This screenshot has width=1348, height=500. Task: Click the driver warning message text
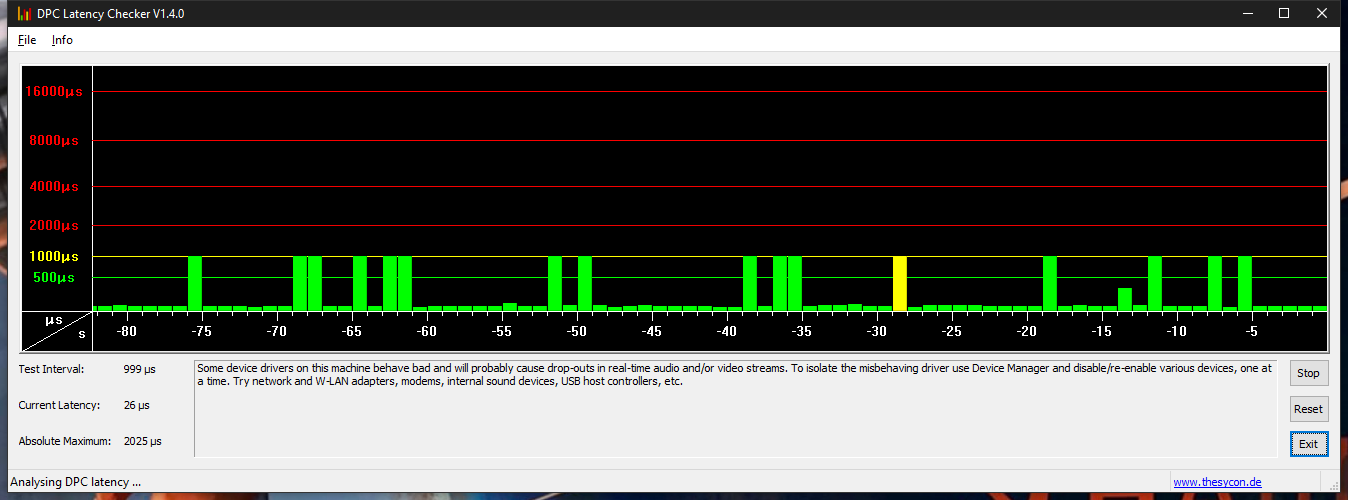pos(735,374)
